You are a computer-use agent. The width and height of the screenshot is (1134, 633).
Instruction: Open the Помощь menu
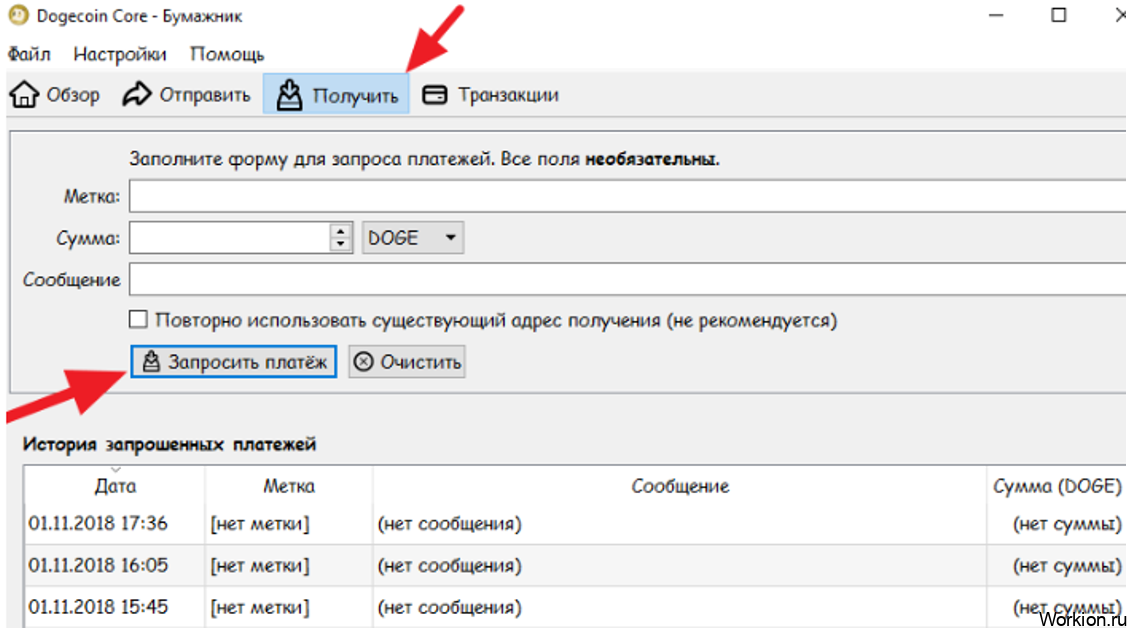pyautogui.click(x=227, y=54)
